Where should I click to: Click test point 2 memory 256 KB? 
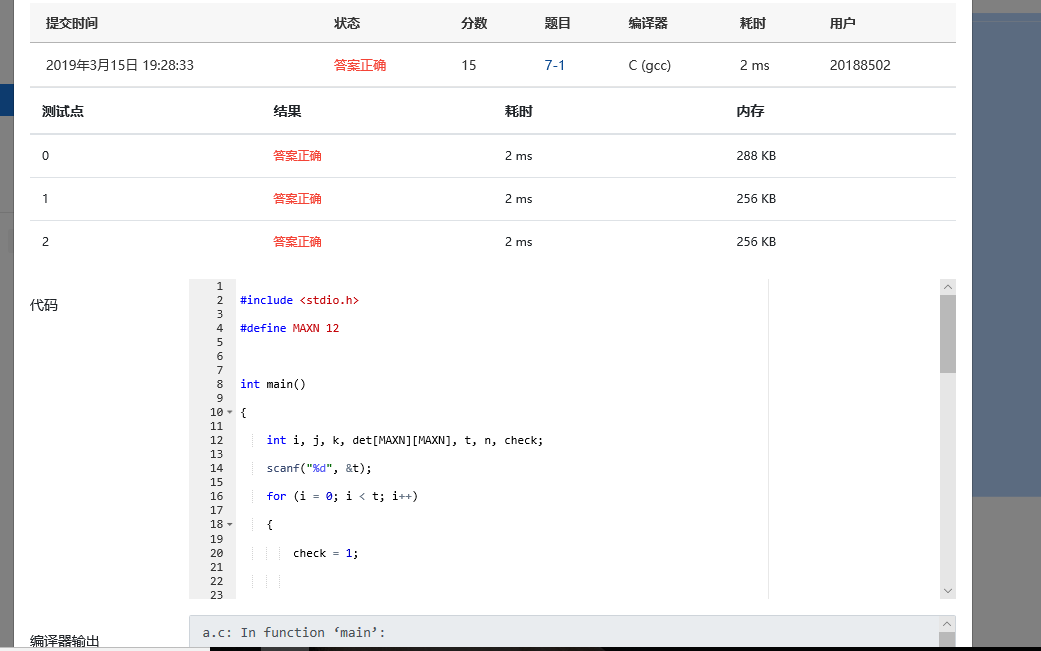(756, 242)
